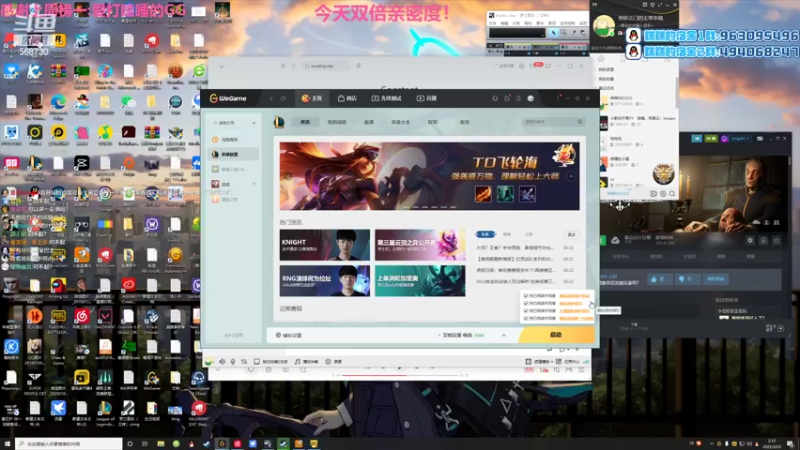Expand the sidebar game entry with the arrow
800x450 pixels.
pos(254,184)
